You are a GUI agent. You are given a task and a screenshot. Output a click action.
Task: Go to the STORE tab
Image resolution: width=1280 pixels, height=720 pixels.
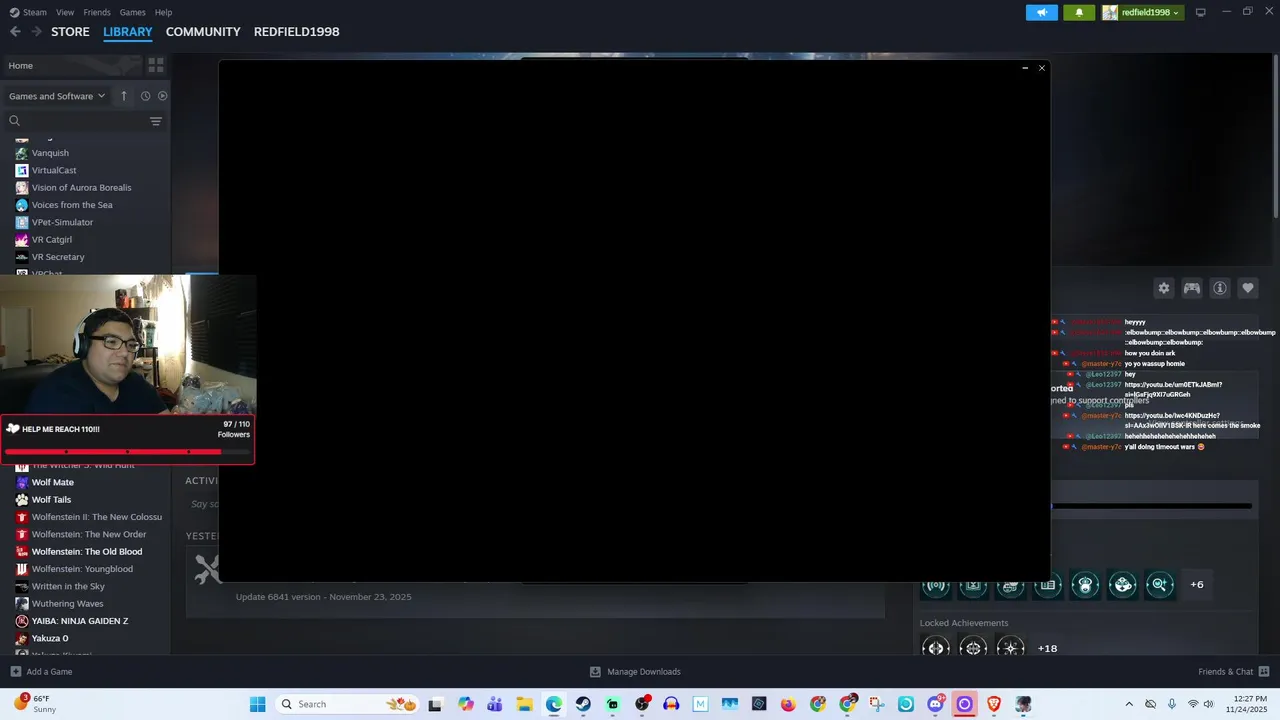pos(70,32)
